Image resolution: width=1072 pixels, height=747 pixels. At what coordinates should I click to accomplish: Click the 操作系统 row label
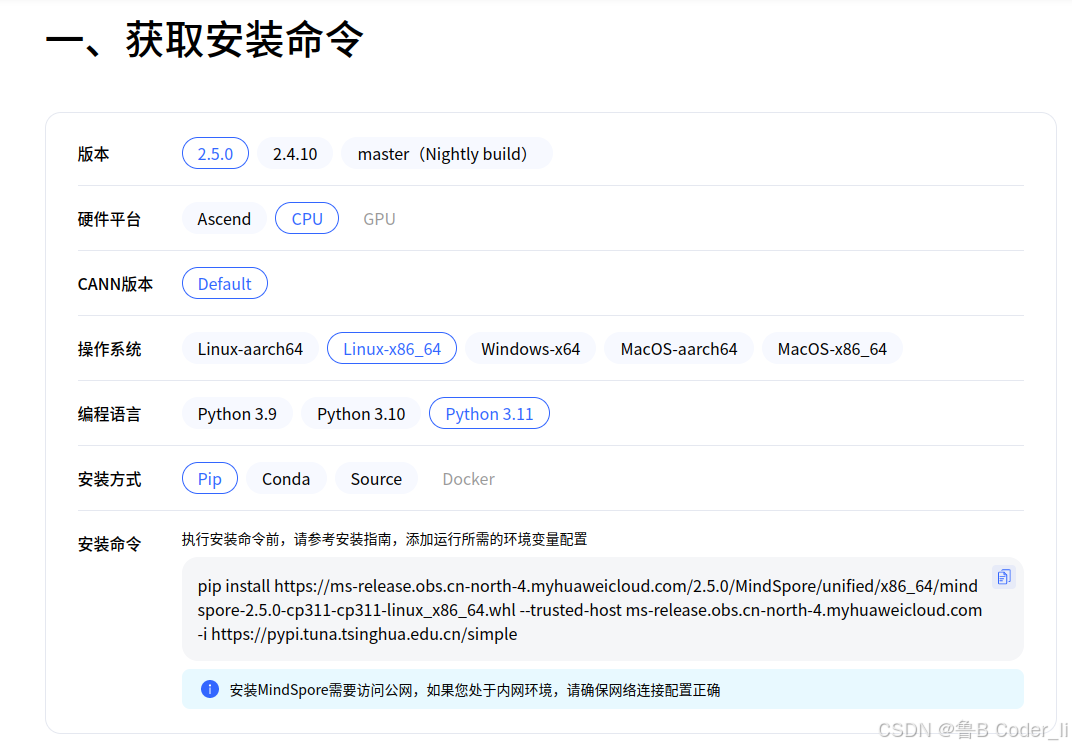point(109,349)
